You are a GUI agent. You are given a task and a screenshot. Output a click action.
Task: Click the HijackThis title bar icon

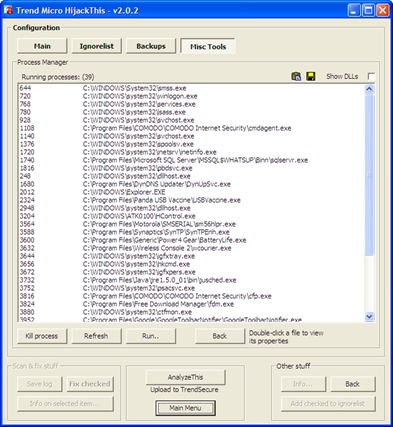pyautogui.click(x=8, y=10)
